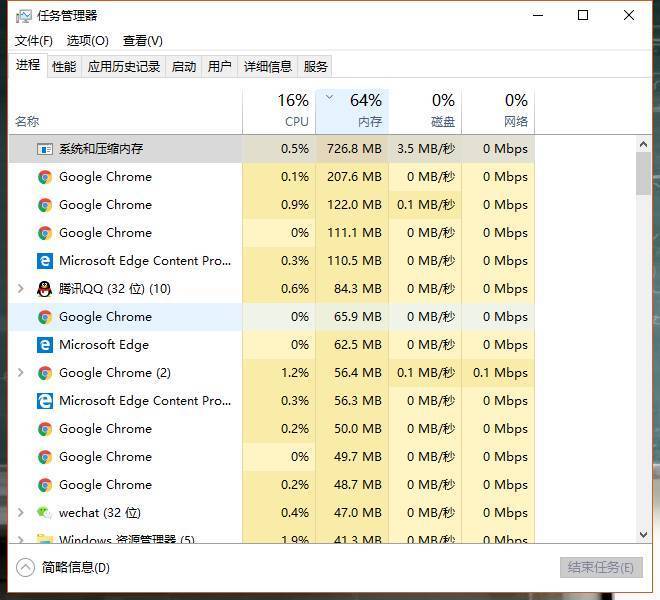
Task: Click the vertical scrollbar down arrow
Action: click(x=643, y=535)
